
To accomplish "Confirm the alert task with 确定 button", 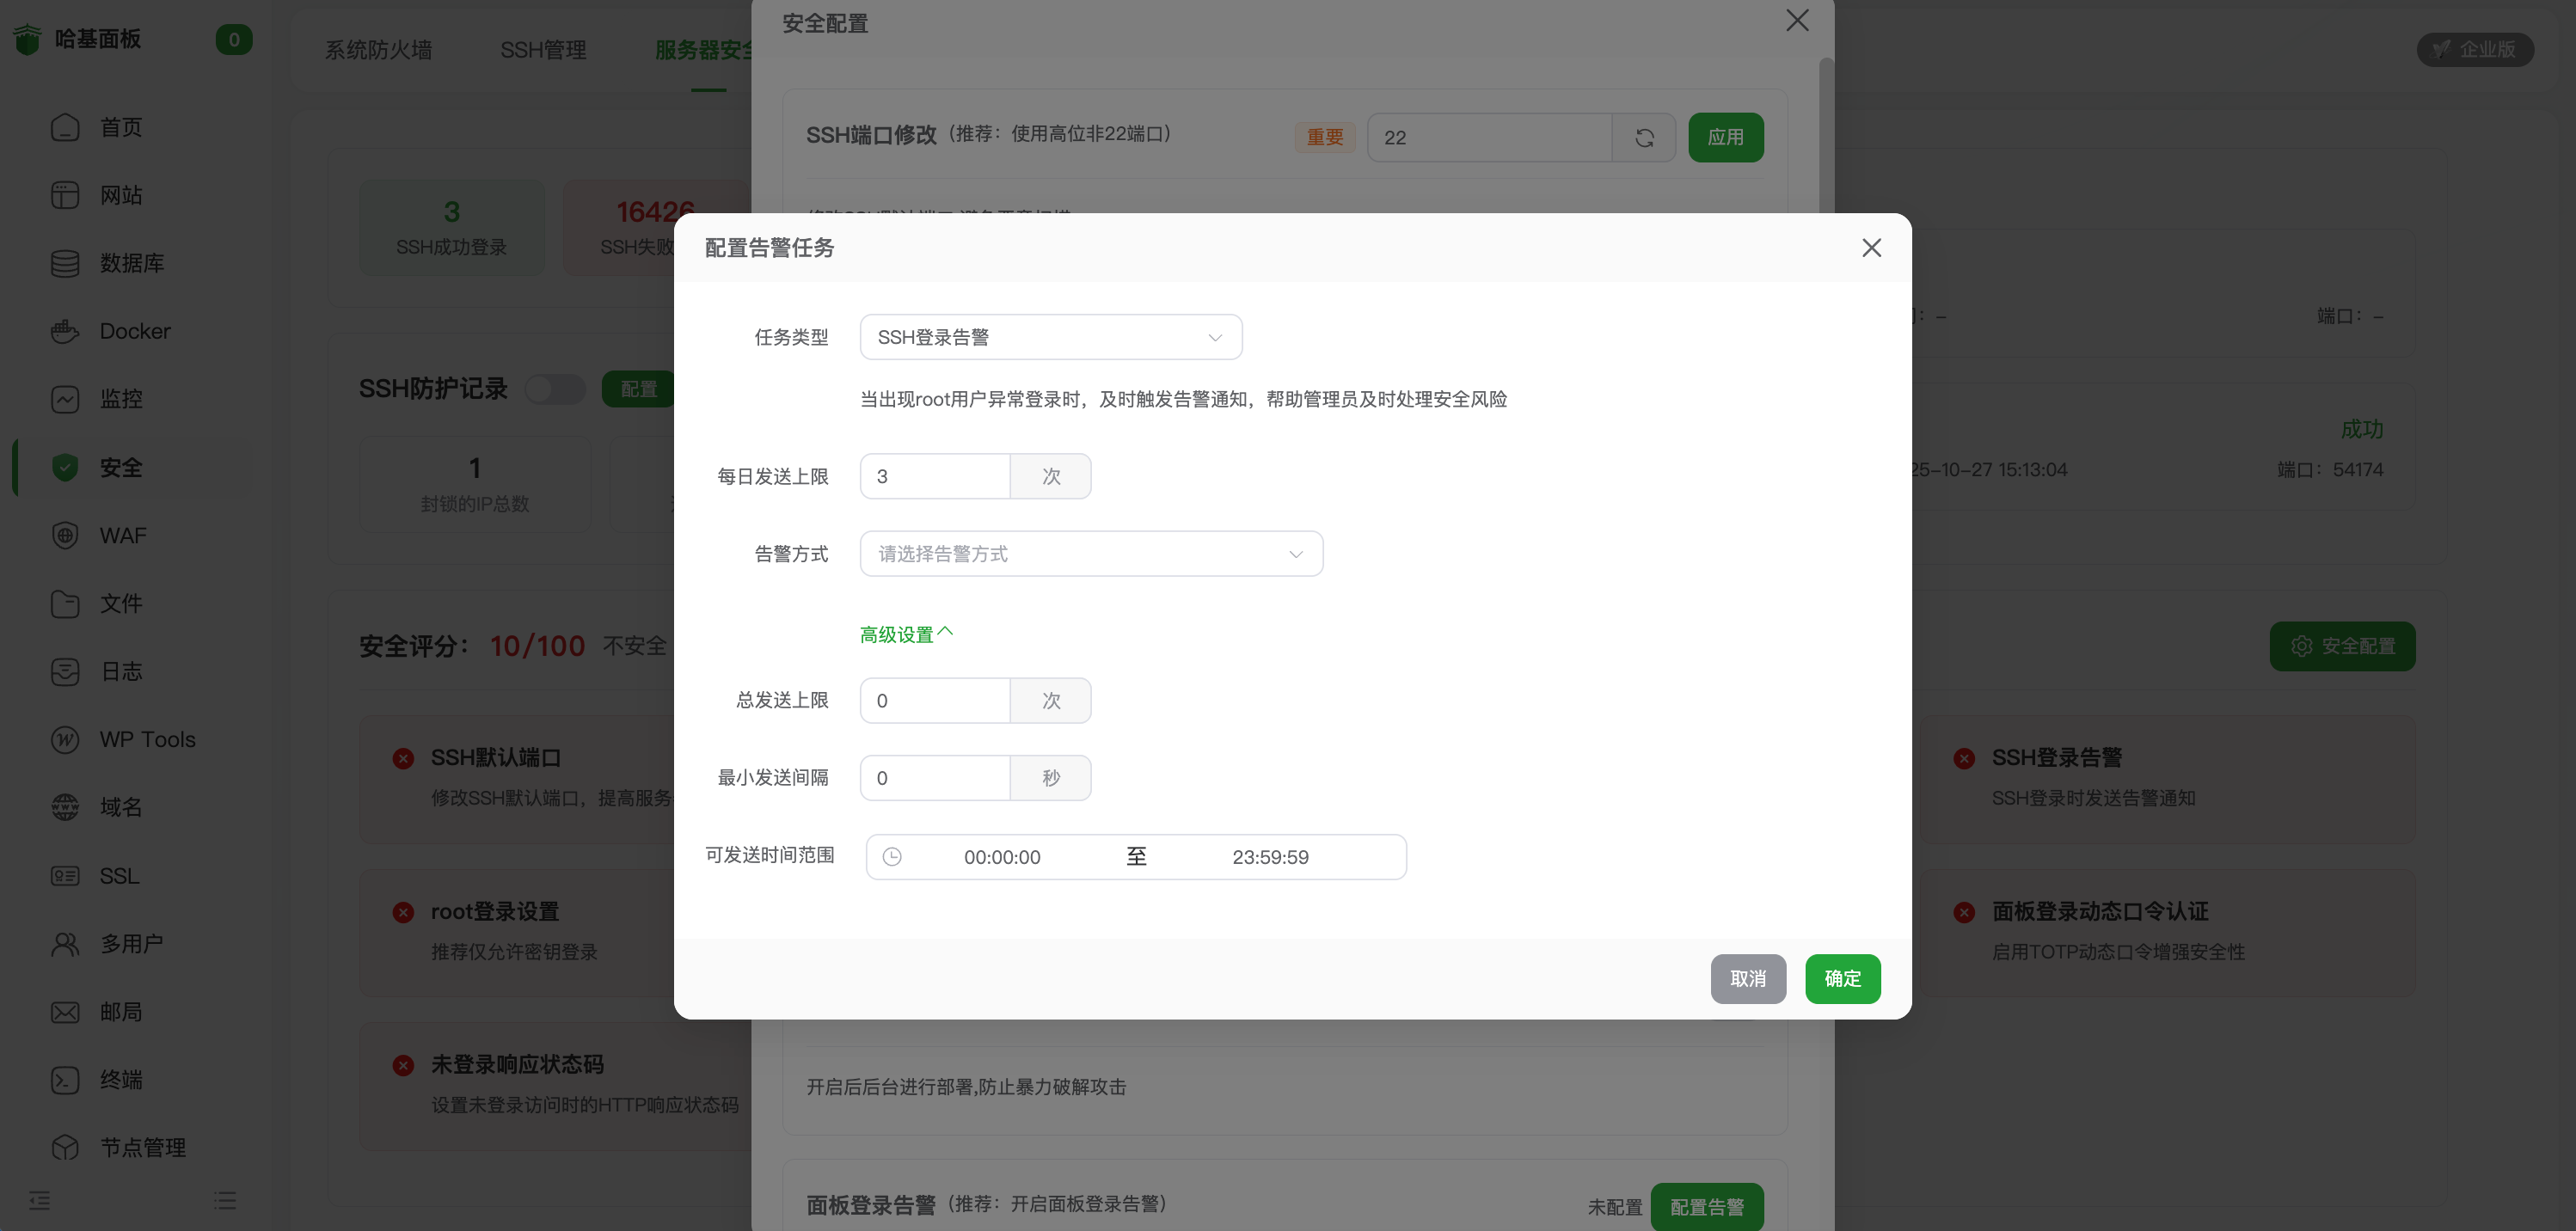I will [x=1842, y=979].
